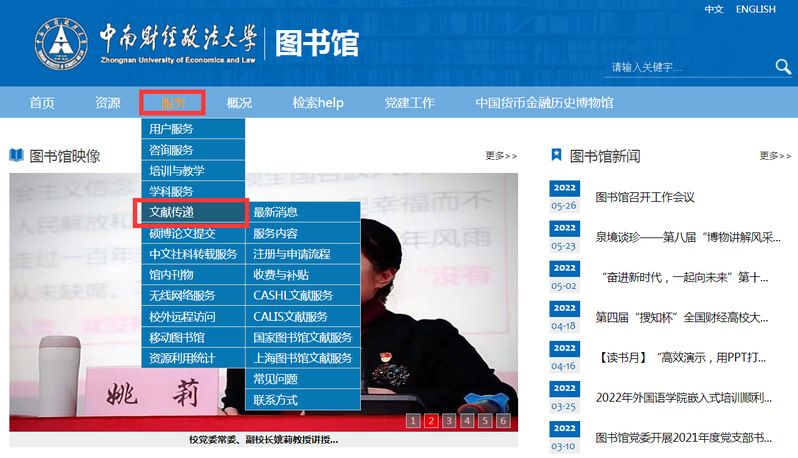
Task: Expand the 服务 navigation menu
Action: tap(173, 102)
